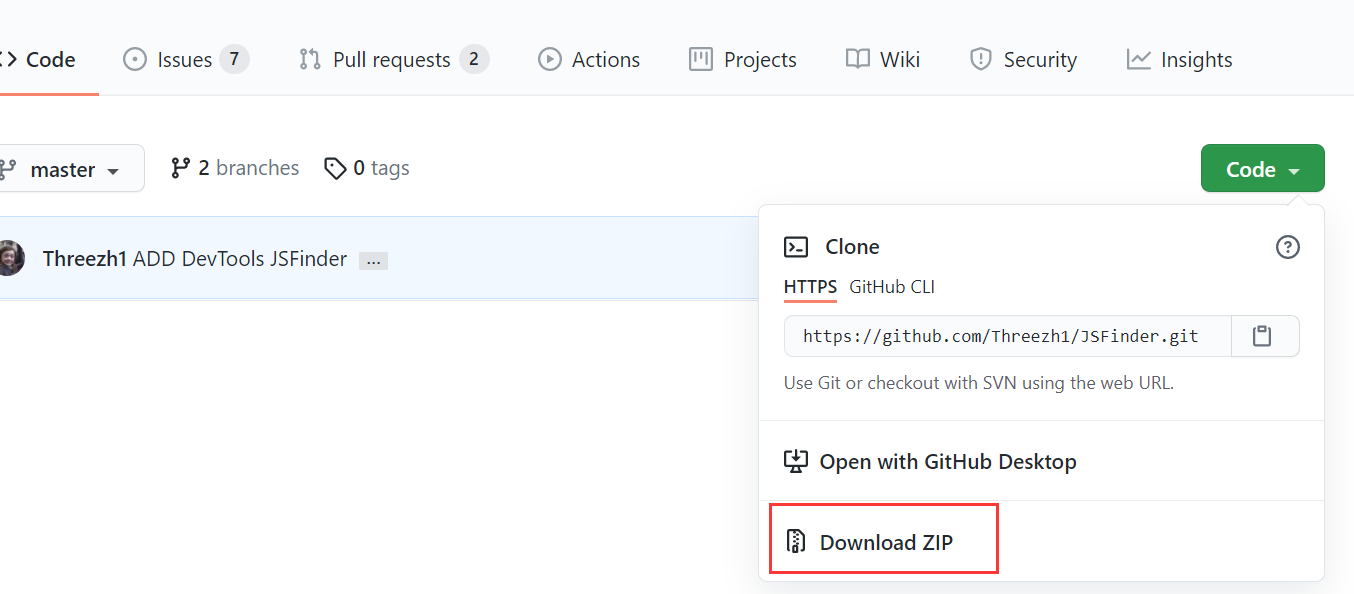Open the Insights tab
The height and width of the screenshot is (594, 1354).
click(x=1179, y=60)
